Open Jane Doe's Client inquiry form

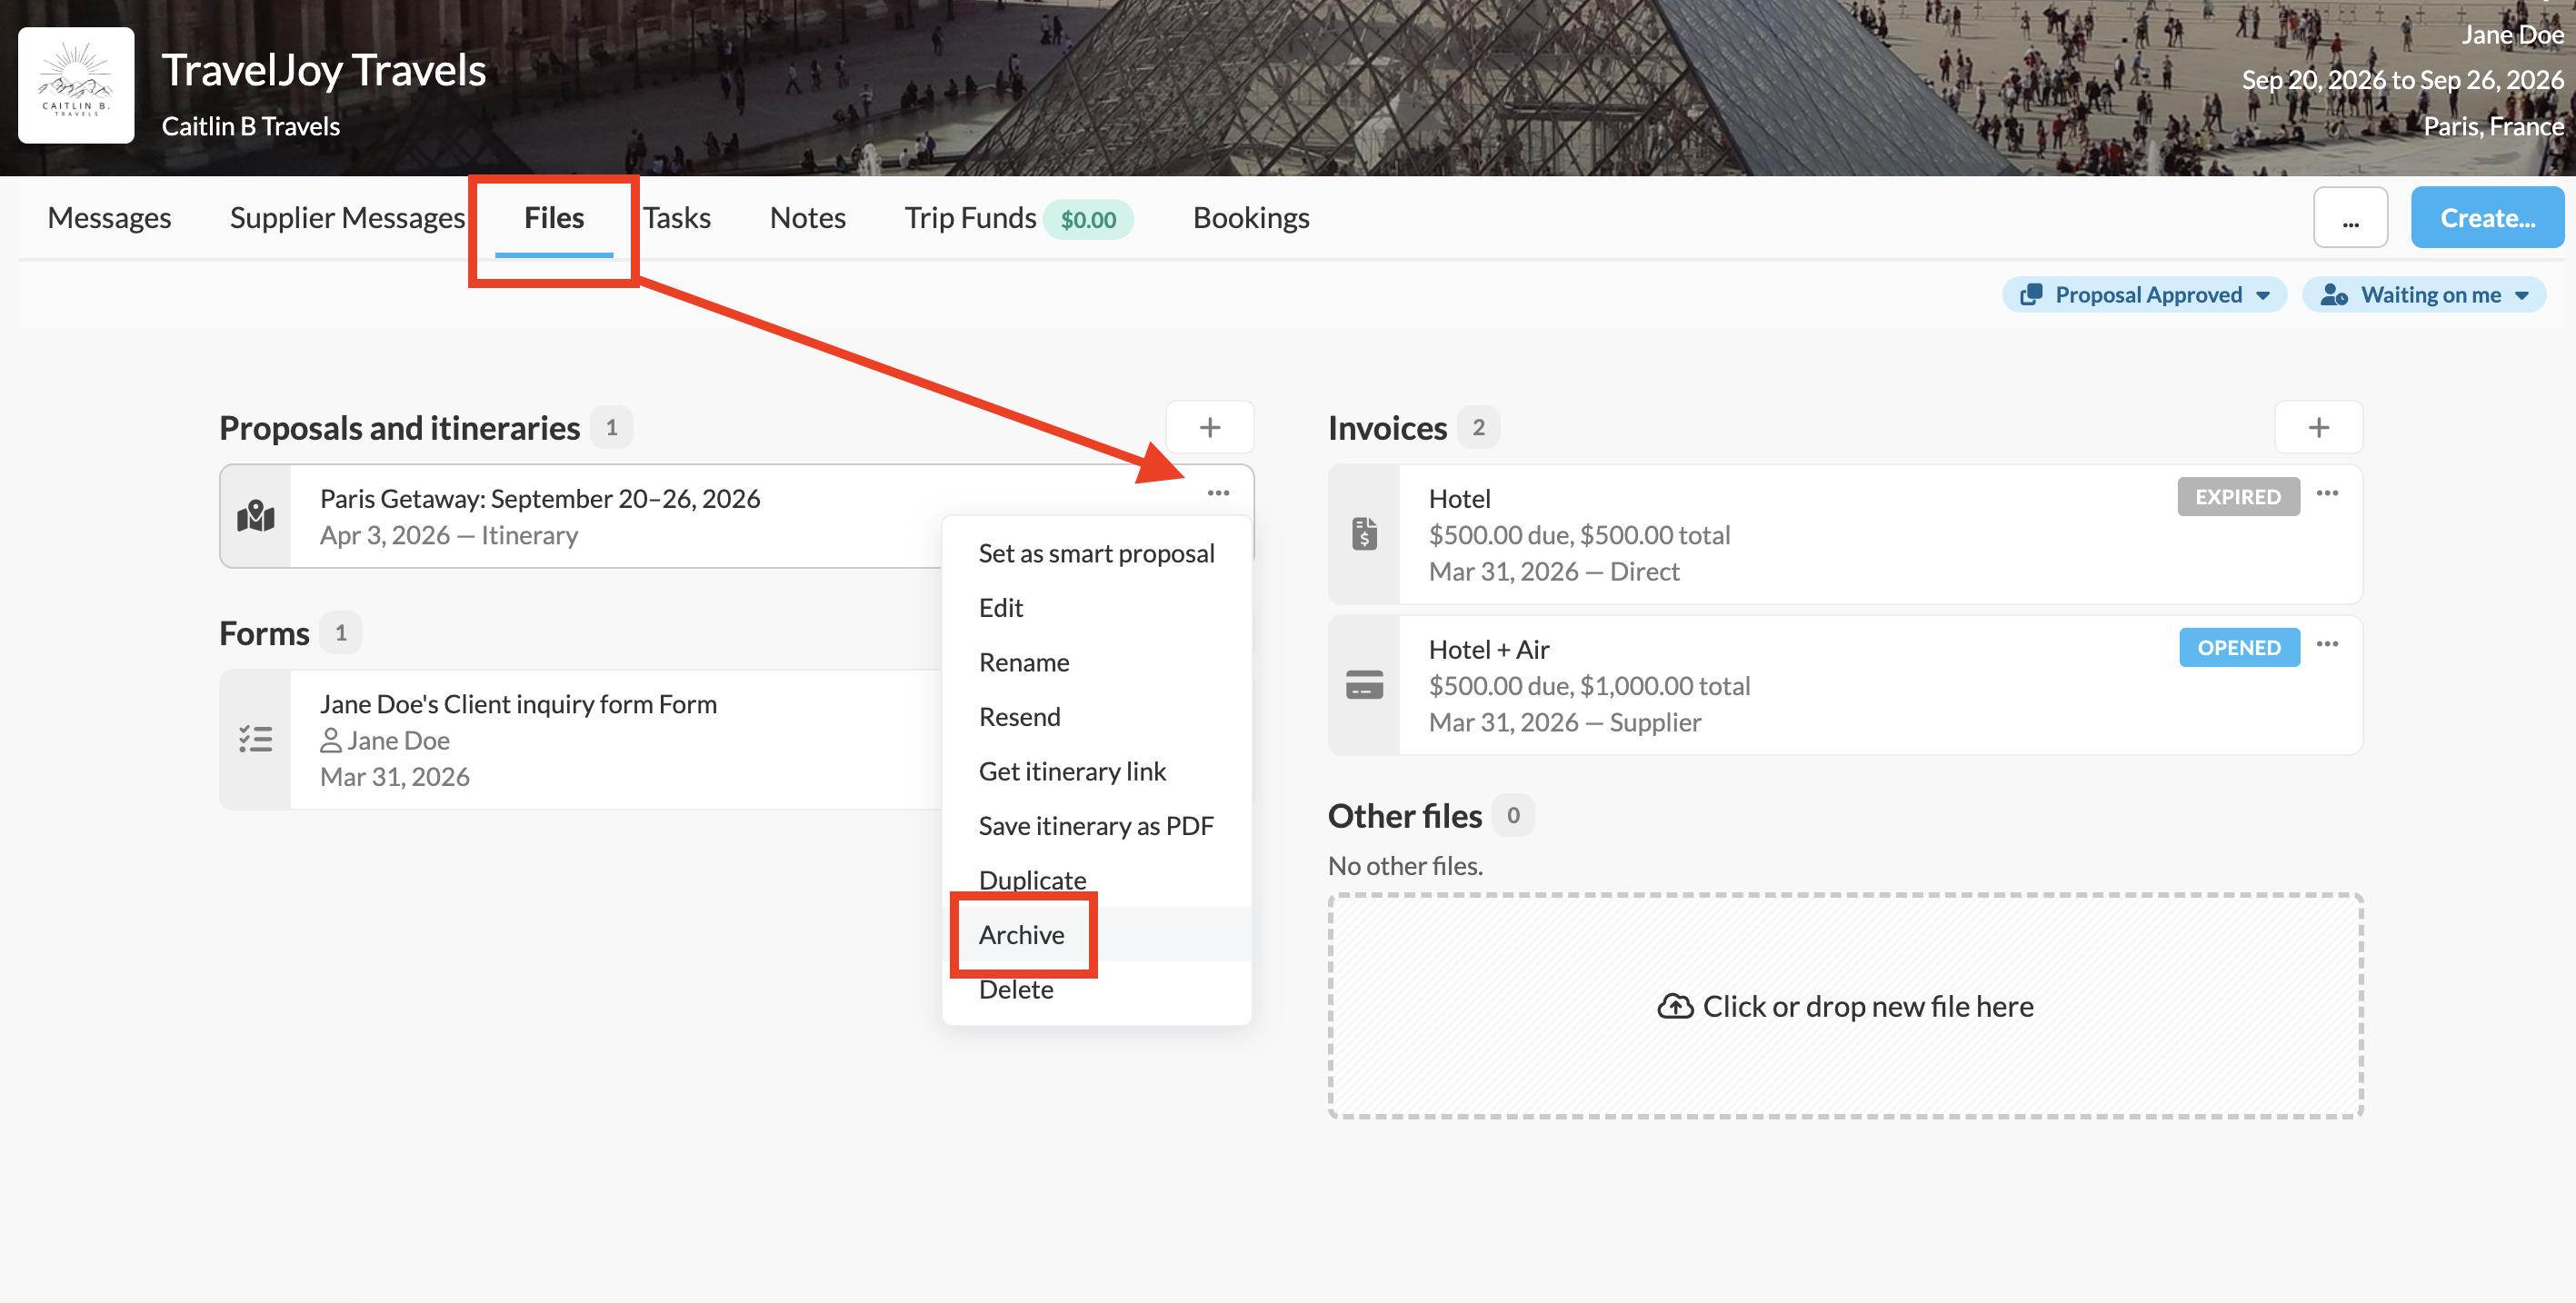pos(517,704)
